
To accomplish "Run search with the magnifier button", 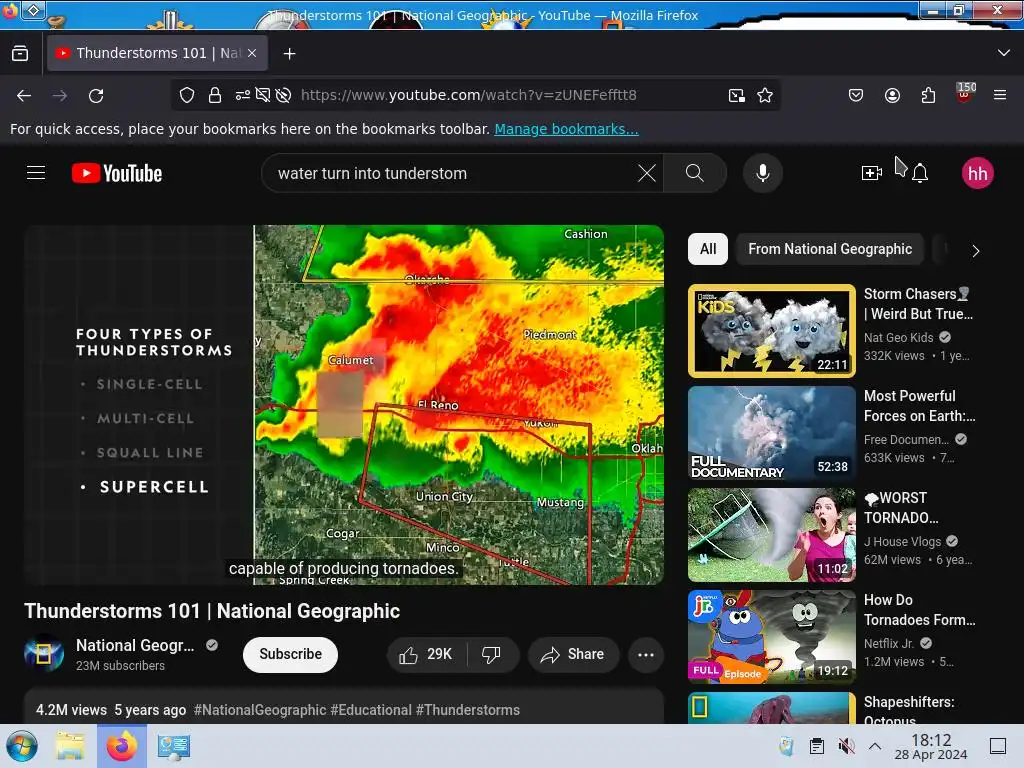I will pos(695,173).
